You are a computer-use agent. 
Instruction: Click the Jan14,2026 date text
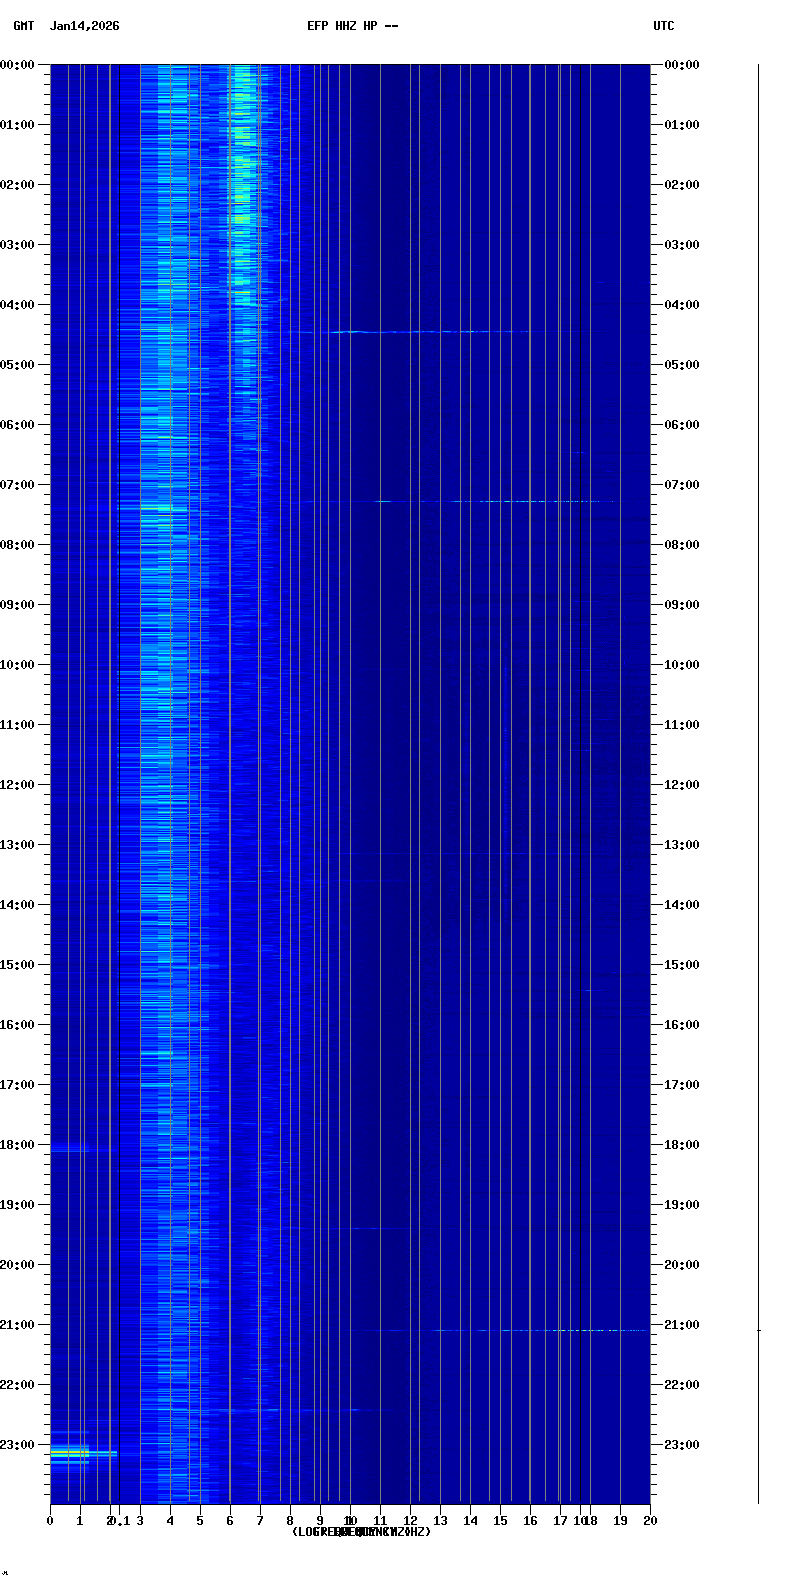click(x=84, y=26)
